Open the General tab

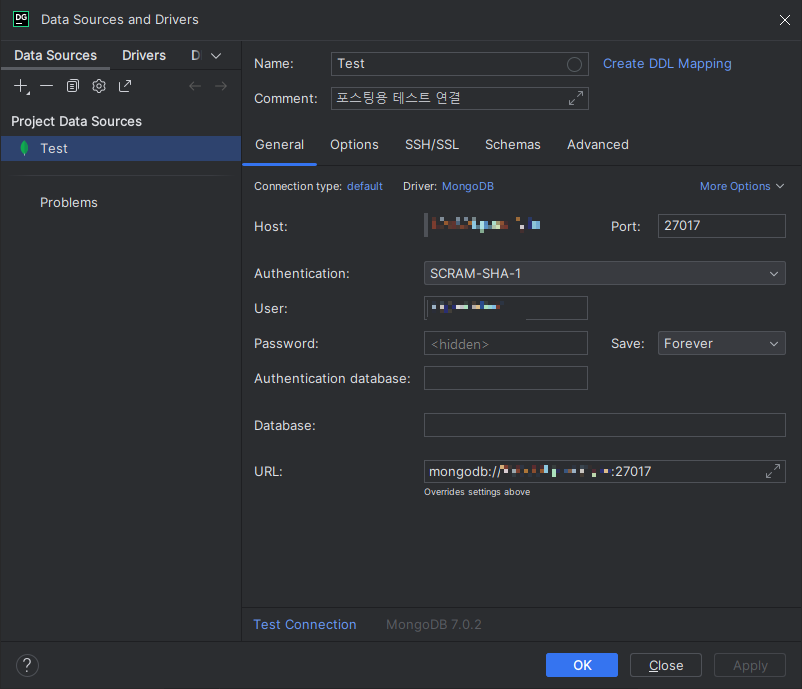[279, 145]
